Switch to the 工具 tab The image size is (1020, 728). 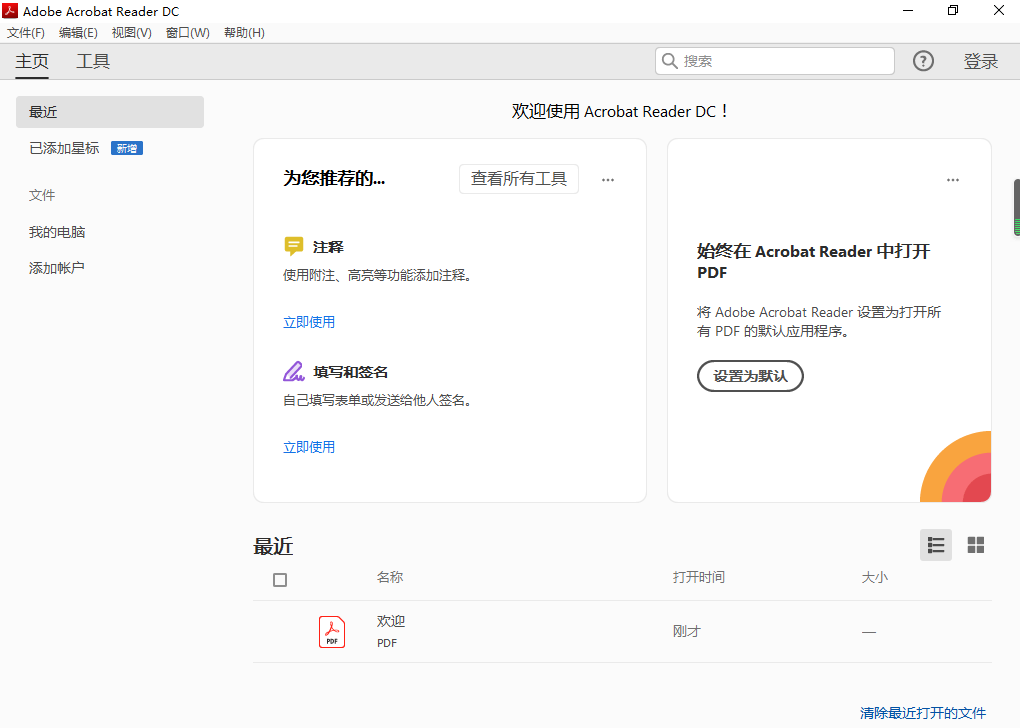coord(93,61)
